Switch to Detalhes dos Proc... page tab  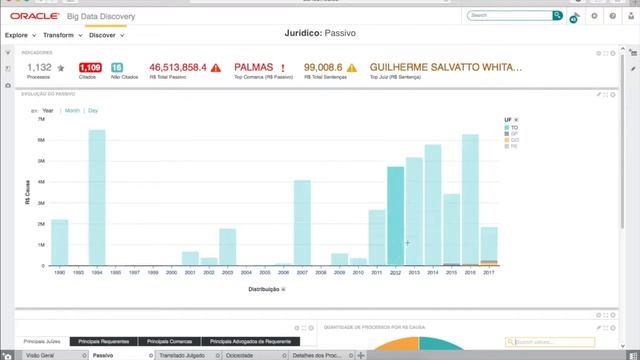pyautogui.click(x=317, y=356)
